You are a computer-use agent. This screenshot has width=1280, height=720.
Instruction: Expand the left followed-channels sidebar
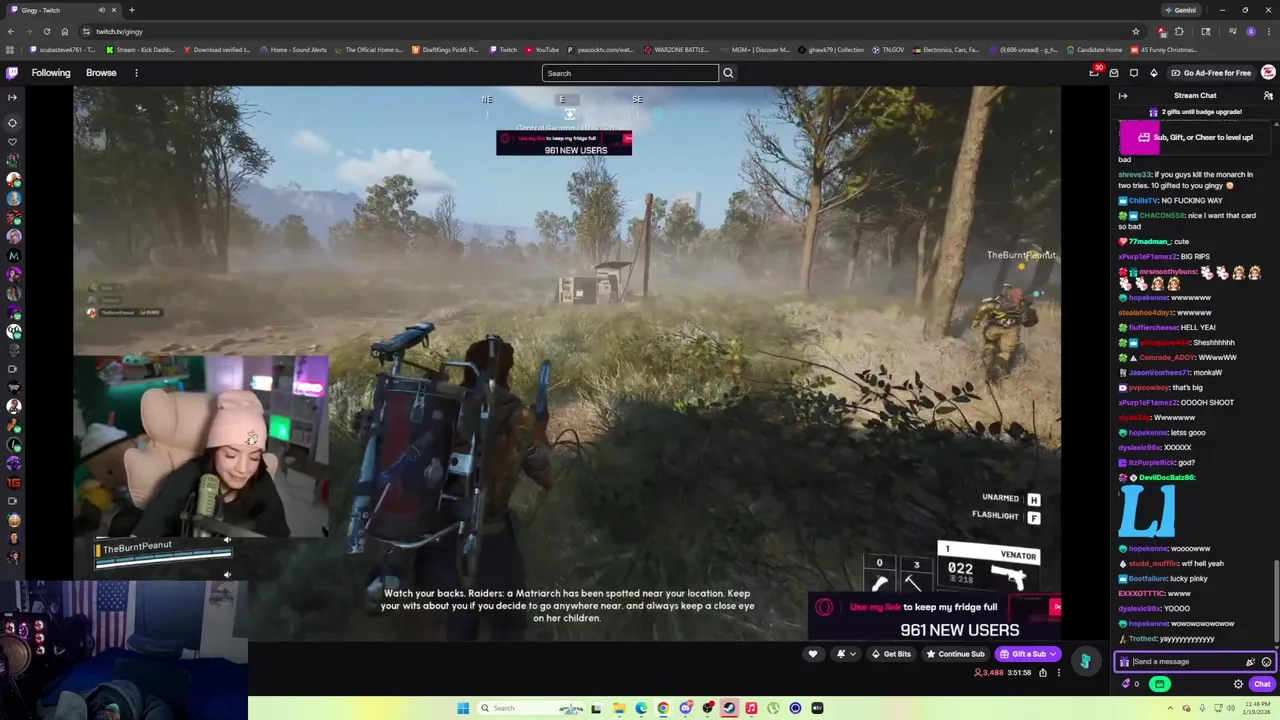pos(12,97)
